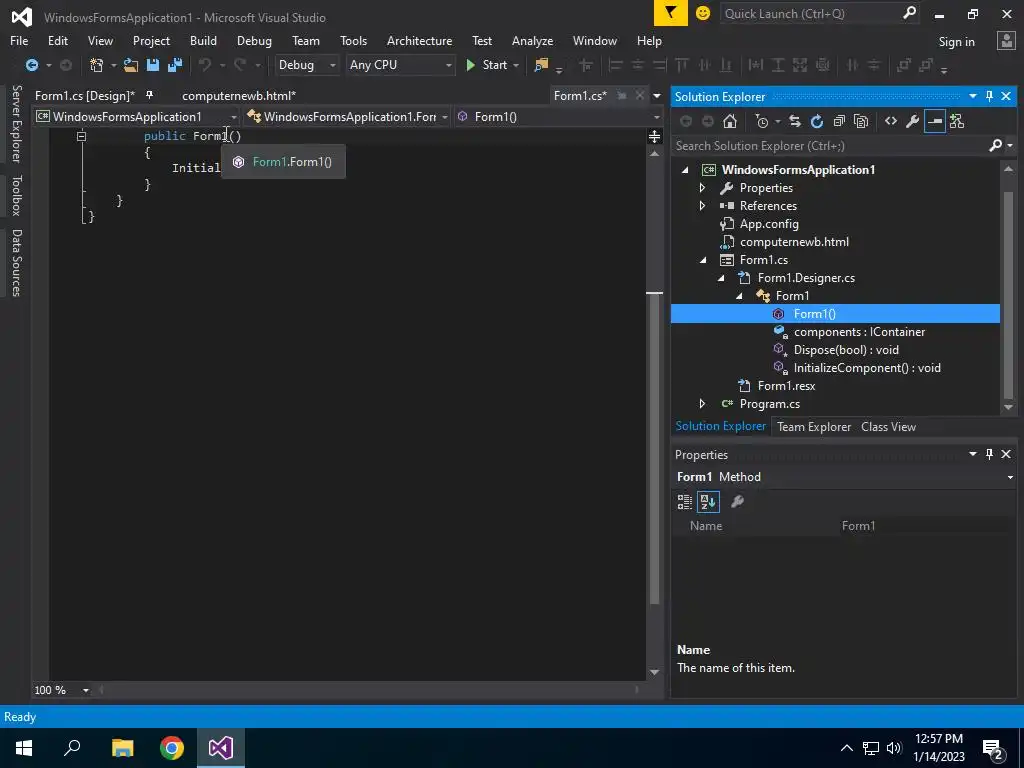
Task: Open the WindowsFormsApplication1.Form1 type dropdown in editor
Action: tap(347, 117)
